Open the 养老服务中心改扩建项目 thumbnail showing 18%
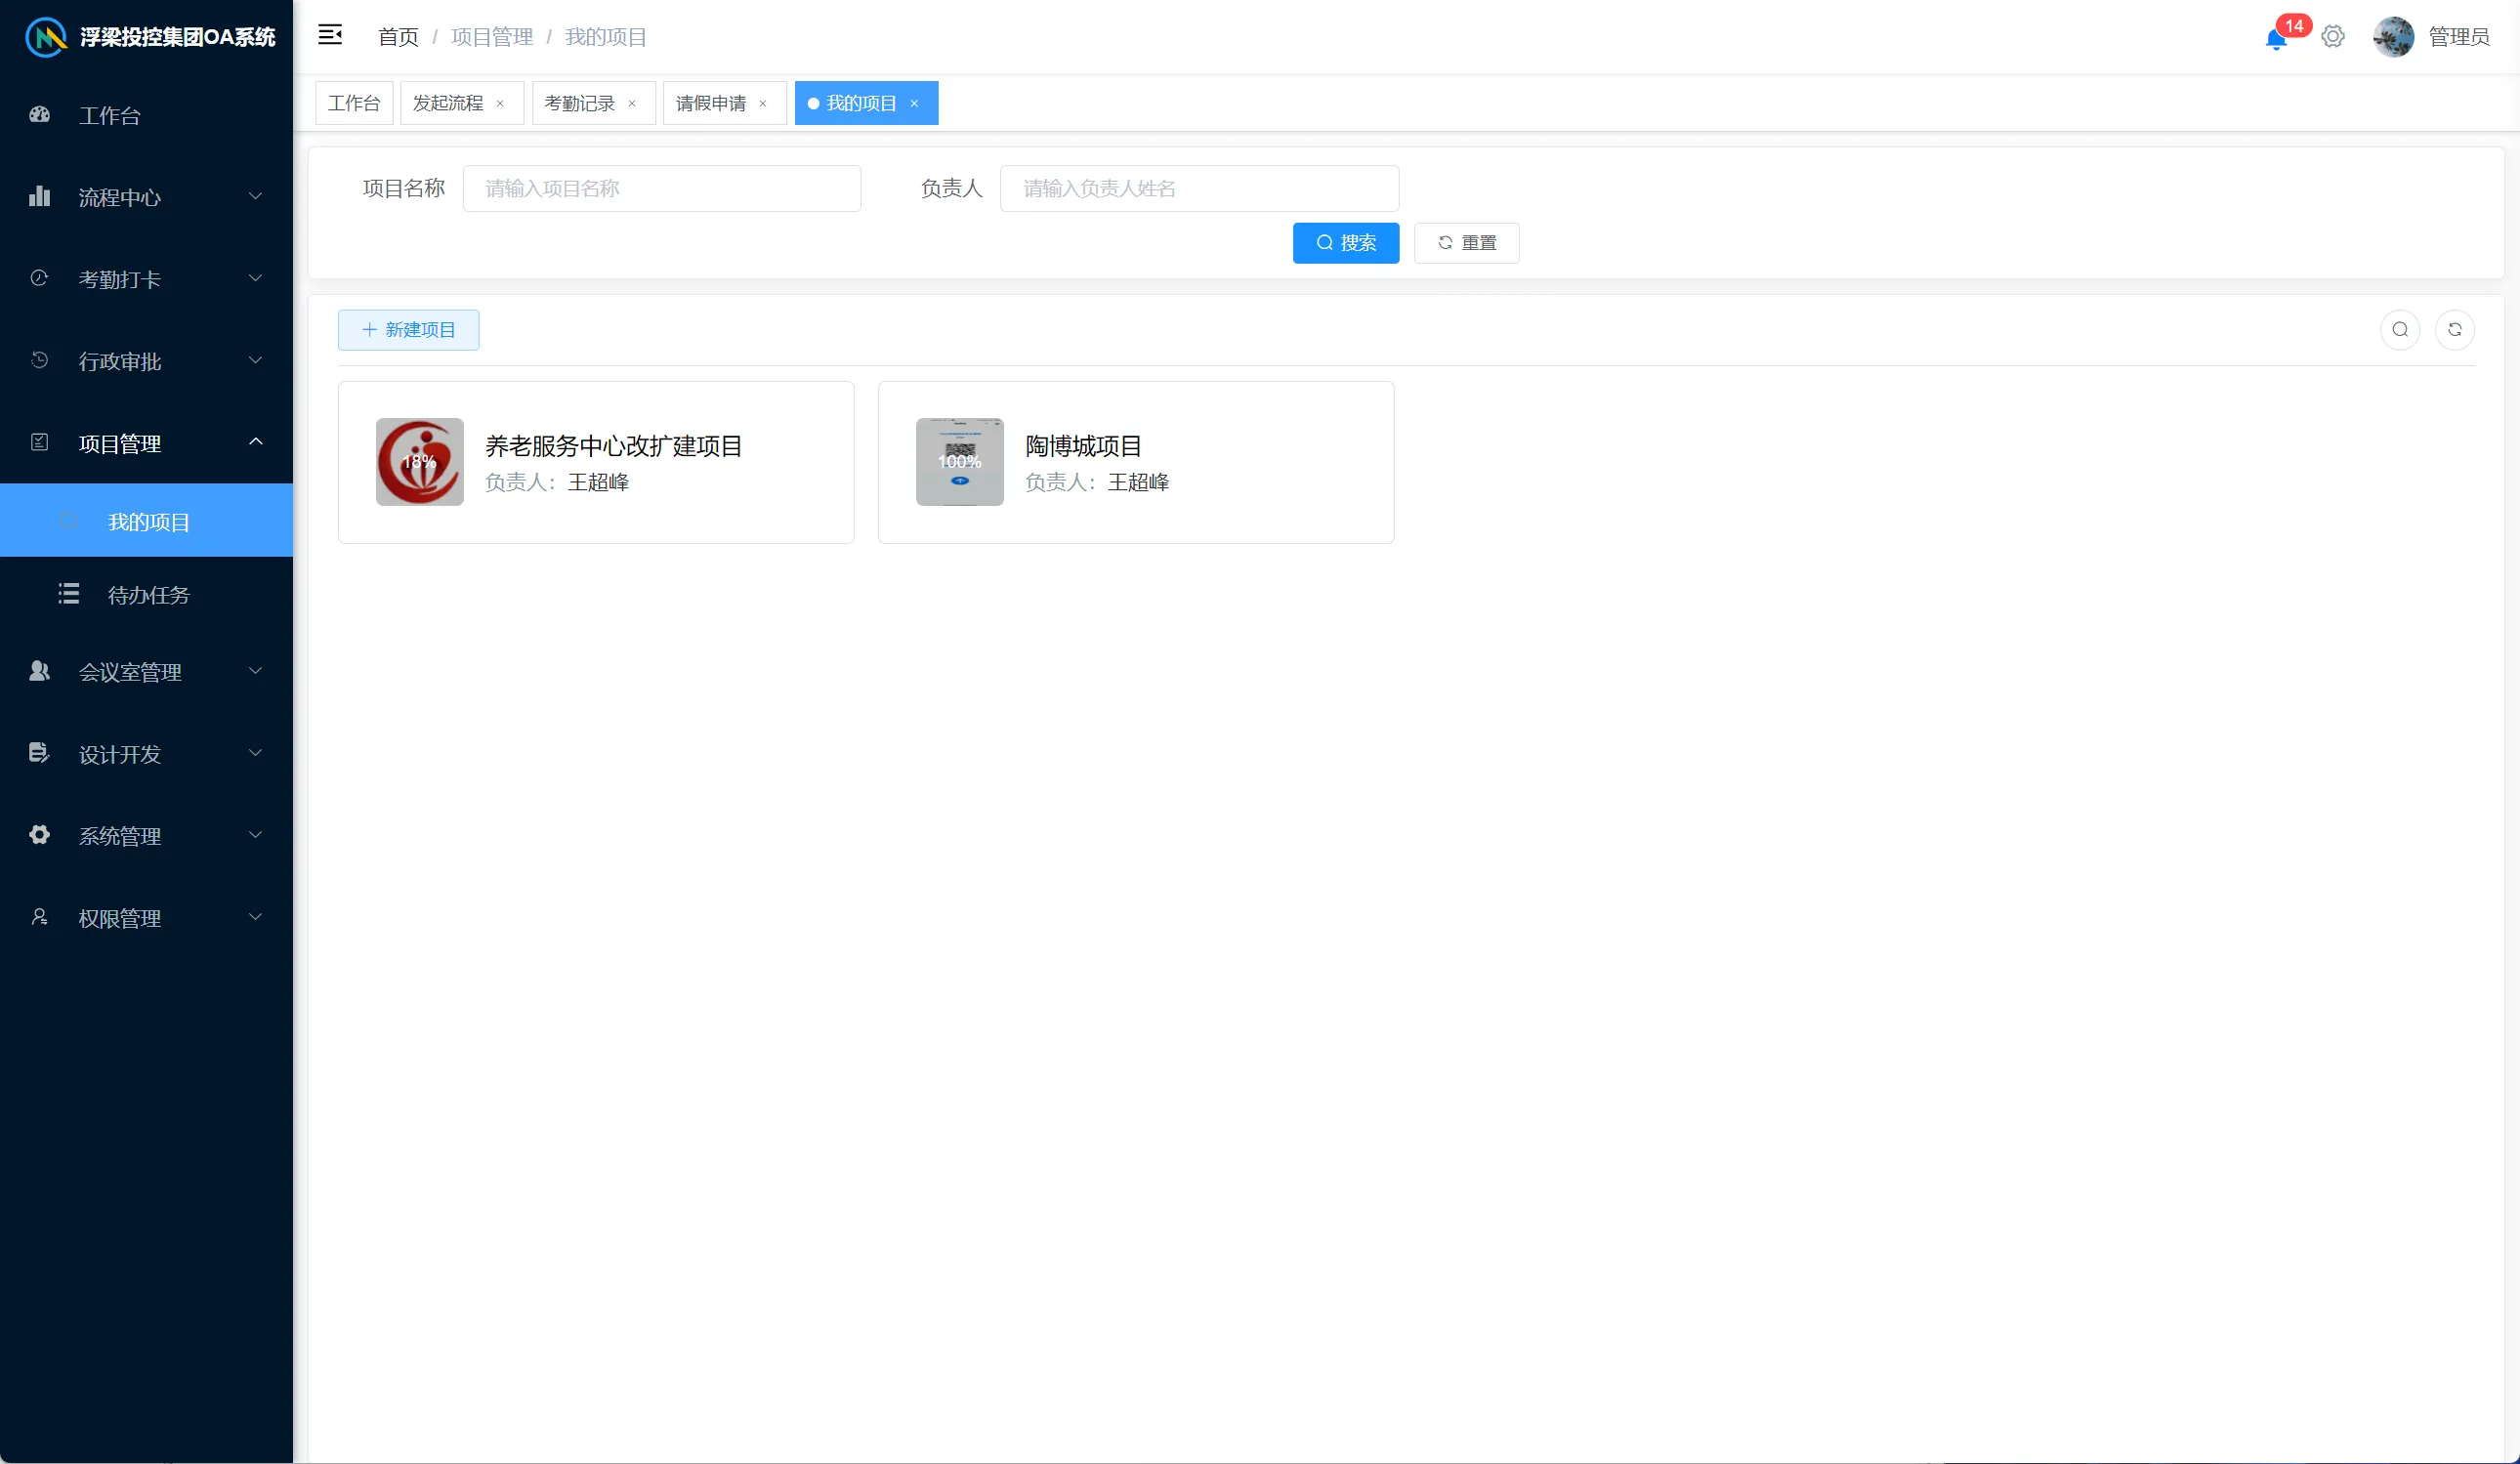 (420, 462)
